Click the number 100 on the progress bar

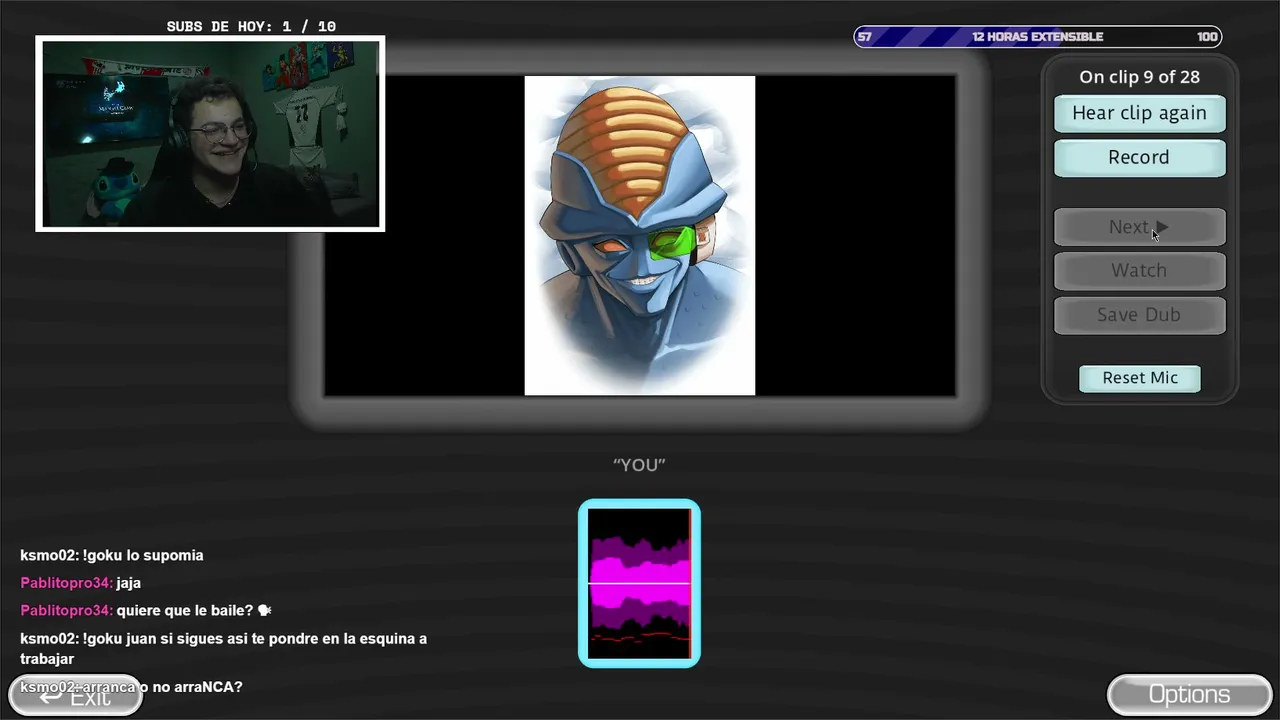pyautogui.click(x=1207, y=37)
